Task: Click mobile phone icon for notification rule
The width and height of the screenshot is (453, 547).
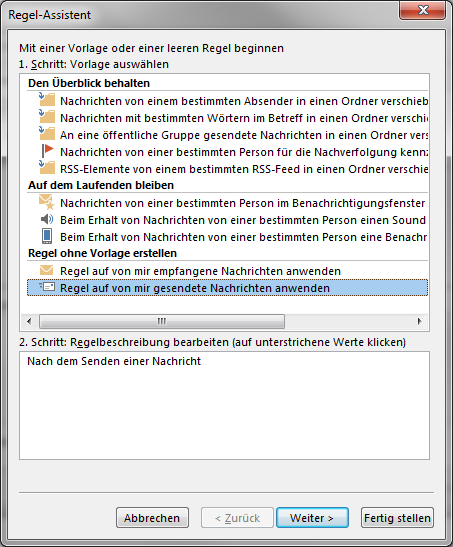Action: (x=47, y=236)
